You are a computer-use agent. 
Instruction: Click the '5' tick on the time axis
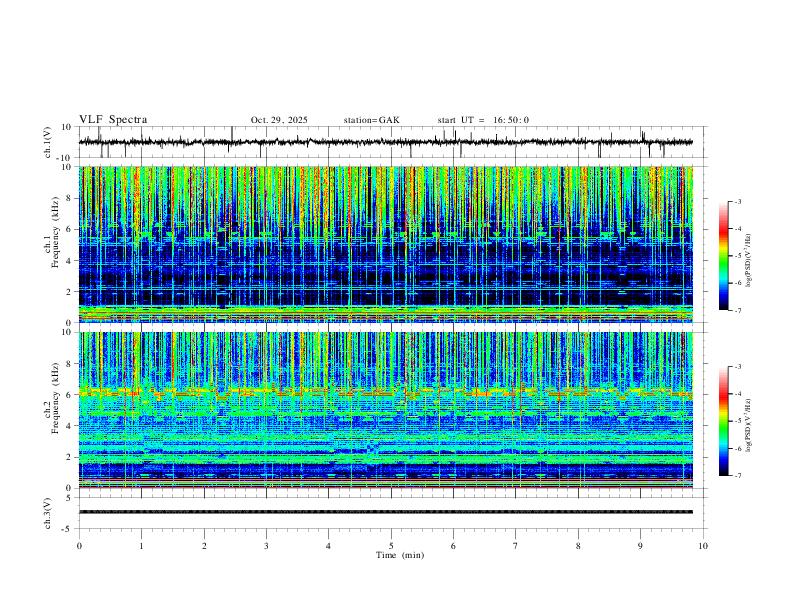click(x=391, y=546)
